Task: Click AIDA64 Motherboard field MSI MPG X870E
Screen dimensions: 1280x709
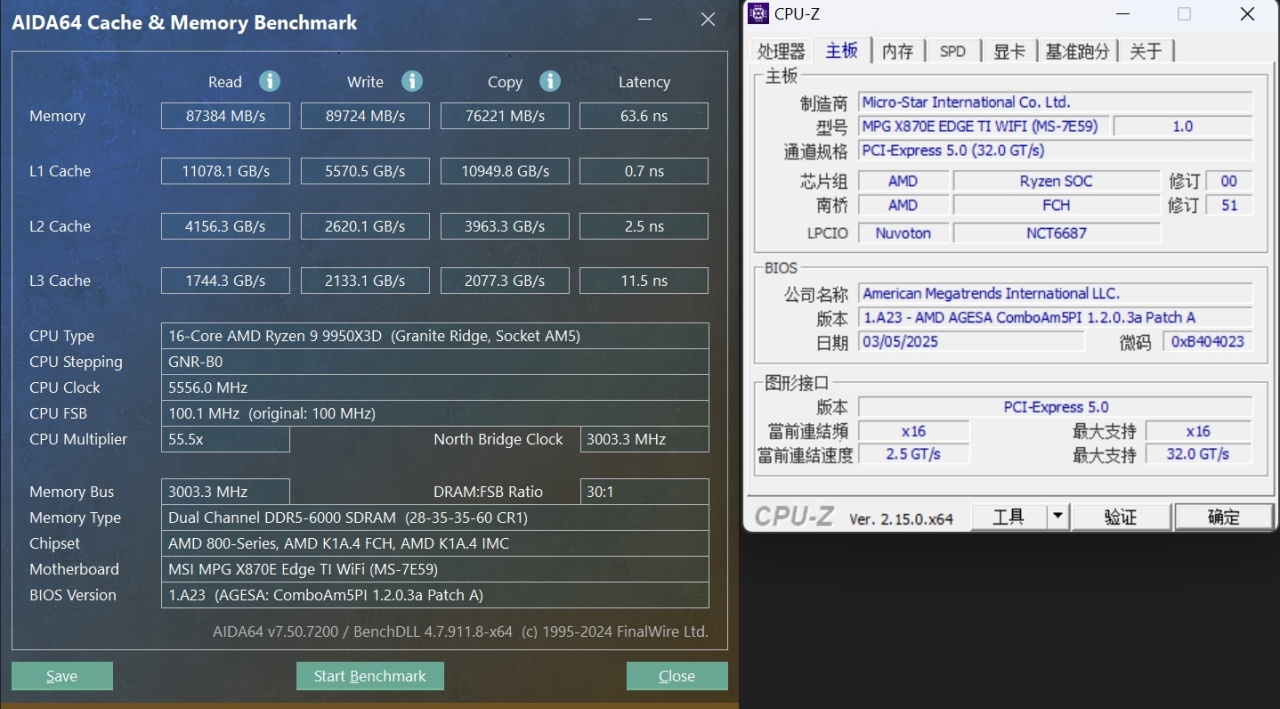Action: 435,569
